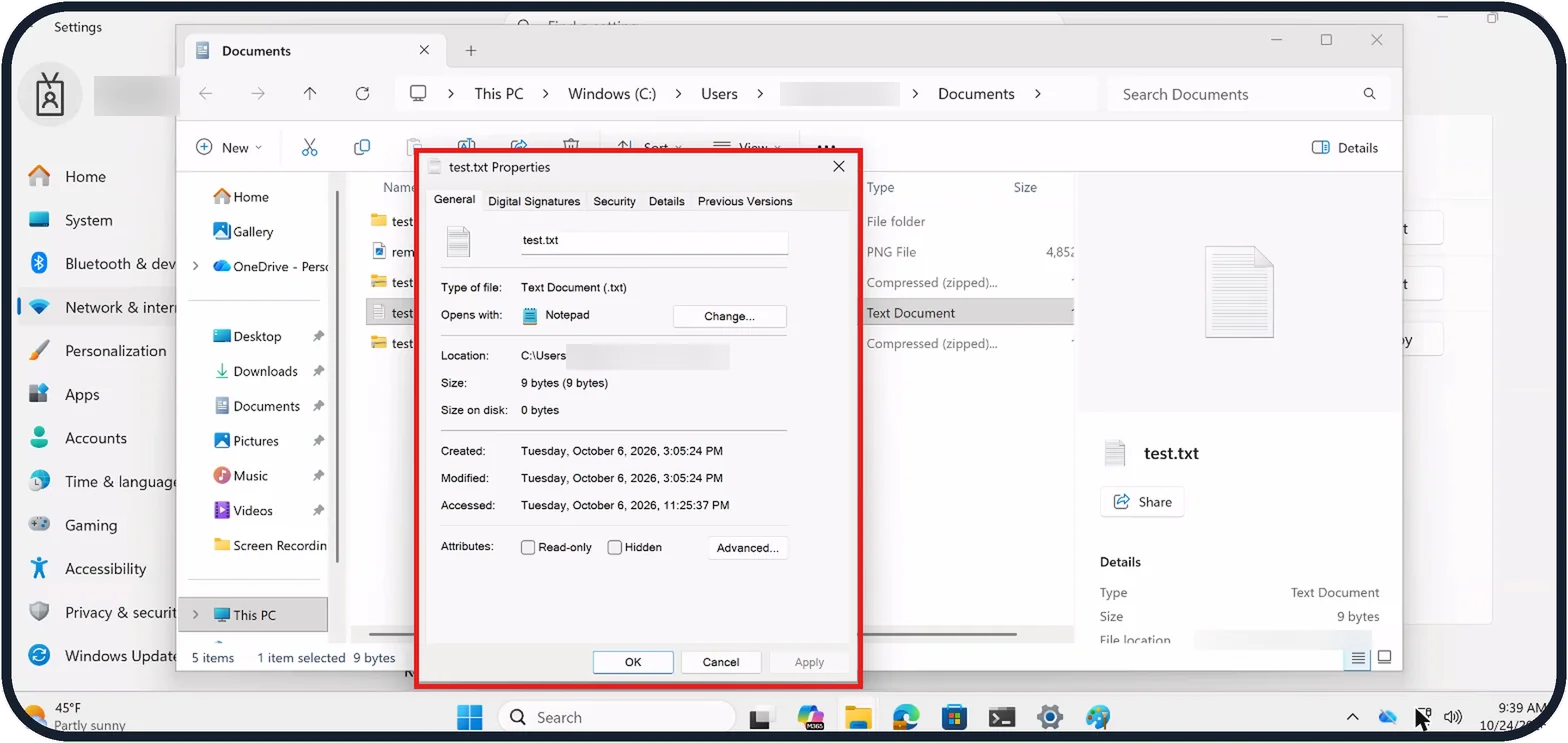
Task: Open the Details tab in Properties dialog
Action: [x=666, y=201]
